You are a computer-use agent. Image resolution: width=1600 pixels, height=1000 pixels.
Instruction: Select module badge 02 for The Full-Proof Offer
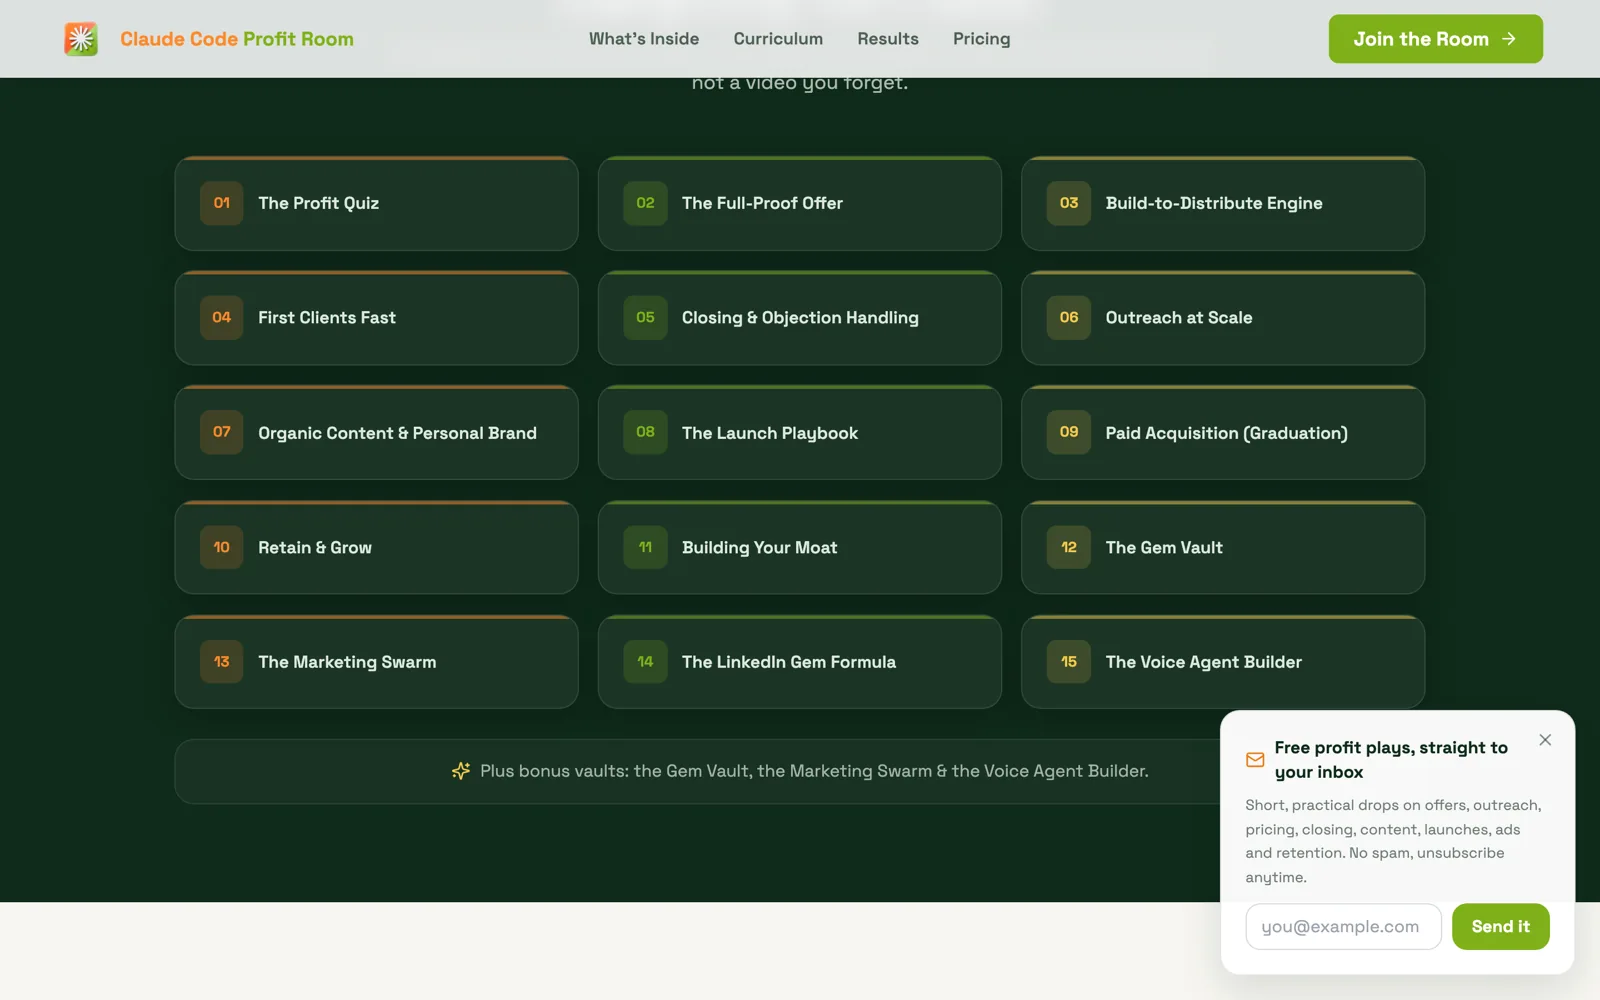click(x=645, y=203)
